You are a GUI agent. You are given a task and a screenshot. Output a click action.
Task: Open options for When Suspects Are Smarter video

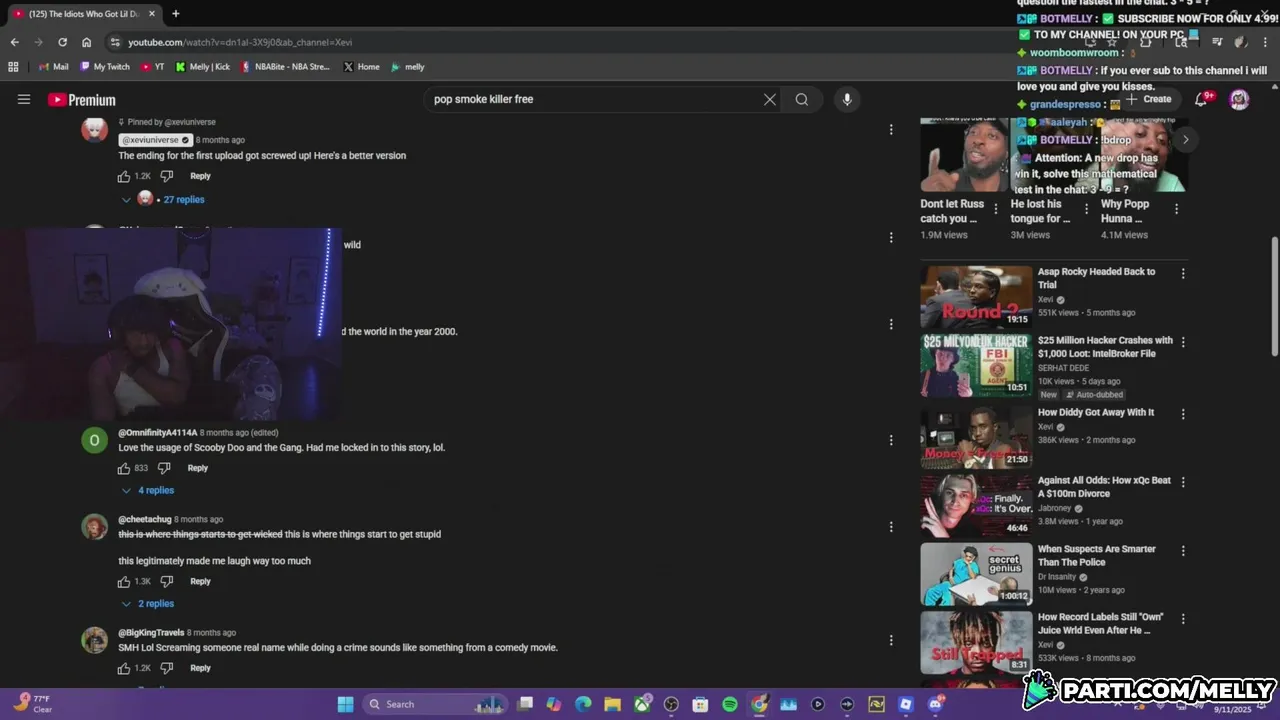[x=1183, y=551]
